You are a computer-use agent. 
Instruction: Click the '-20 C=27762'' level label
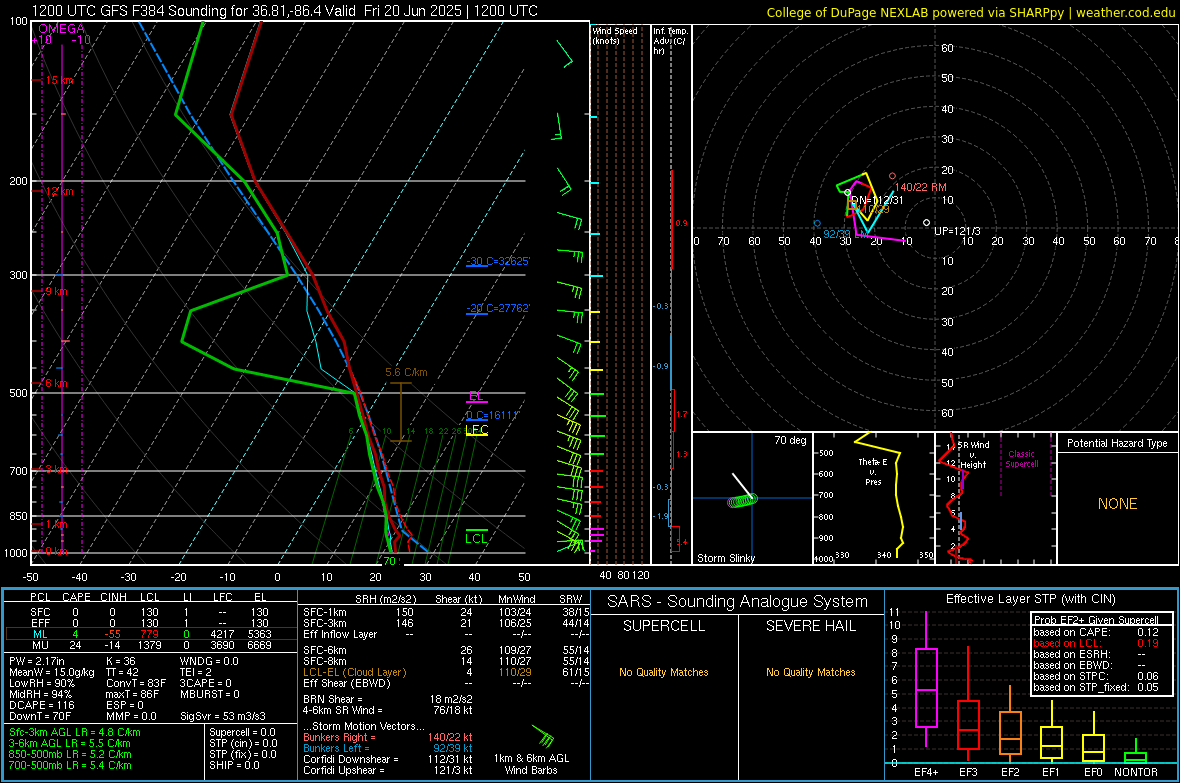tap(498, 308)
